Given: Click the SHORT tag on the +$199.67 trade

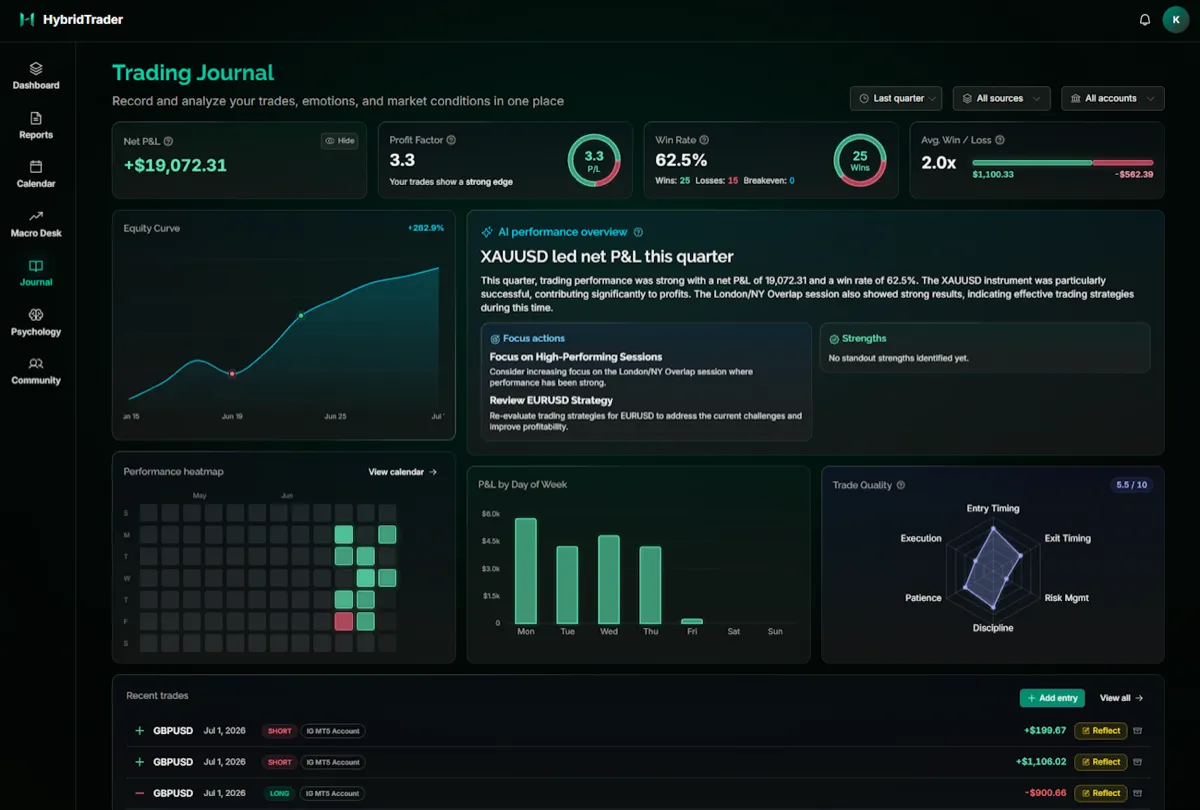Looking at the screenshot, I should point(280,731).
